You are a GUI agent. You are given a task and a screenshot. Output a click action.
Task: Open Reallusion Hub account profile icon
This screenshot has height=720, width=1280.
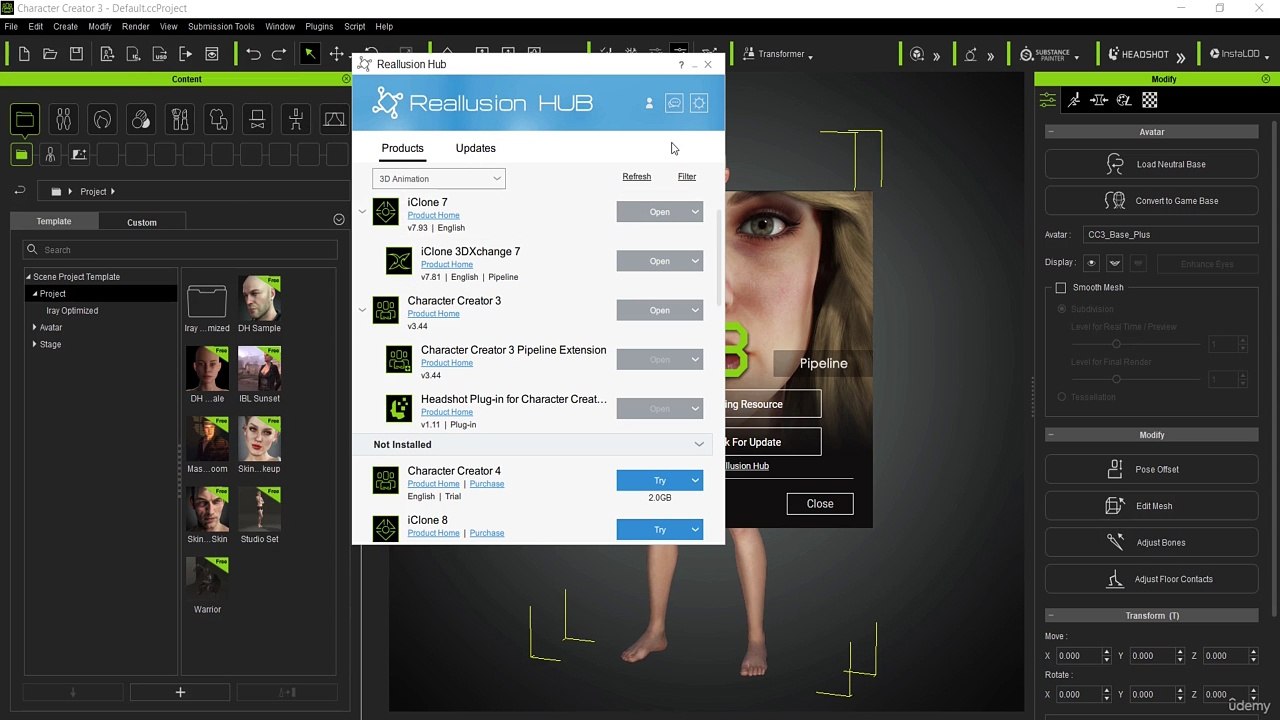[649, 103]
